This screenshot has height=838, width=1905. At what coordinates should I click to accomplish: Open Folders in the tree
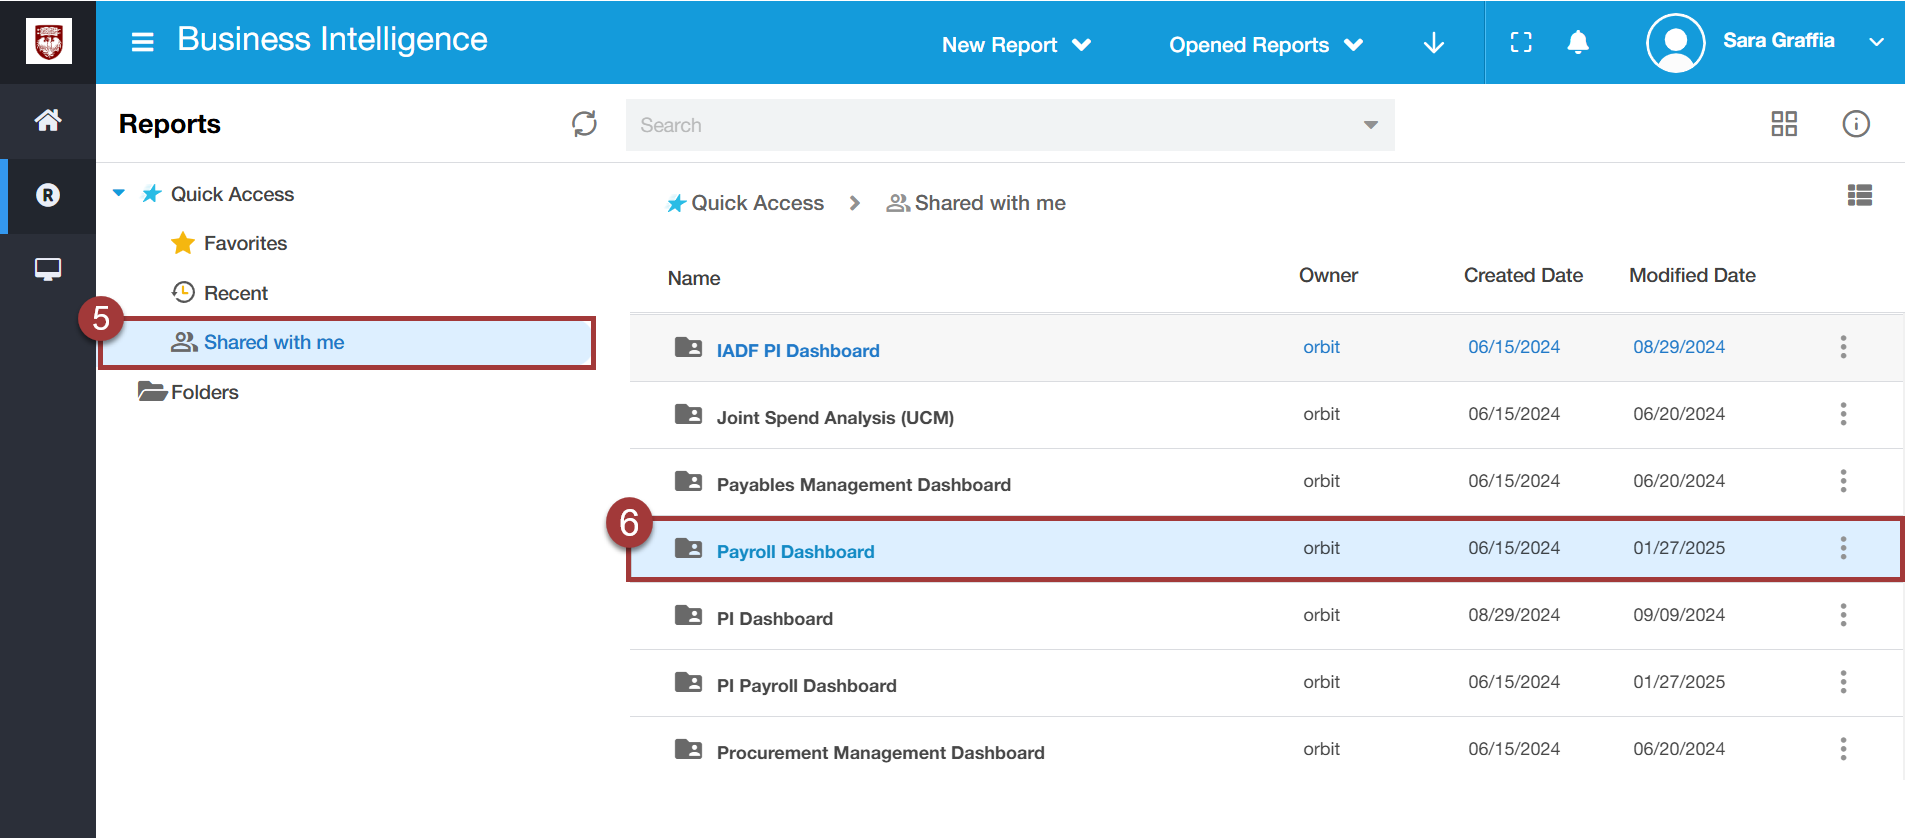click(x=204, y=392)
